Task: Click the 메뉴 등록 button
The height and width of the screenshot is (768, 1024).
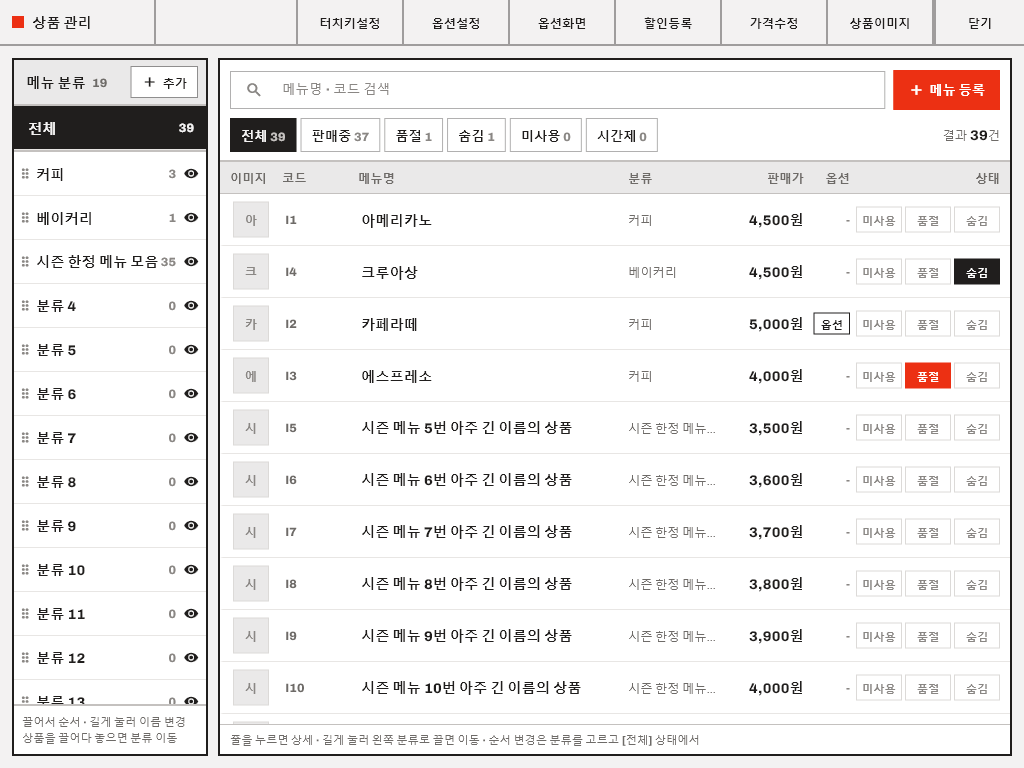Action: (946, 89)
